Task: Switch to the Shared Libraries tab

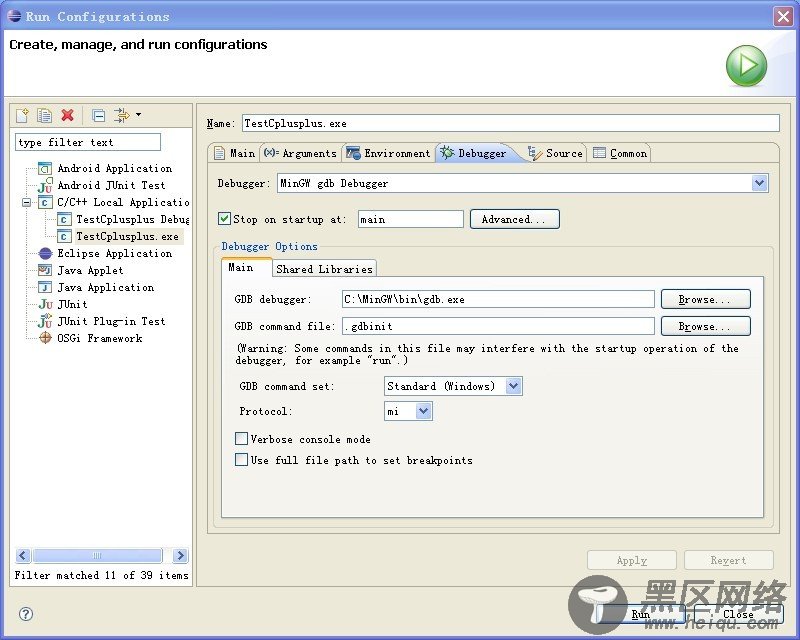Action: 324,268
